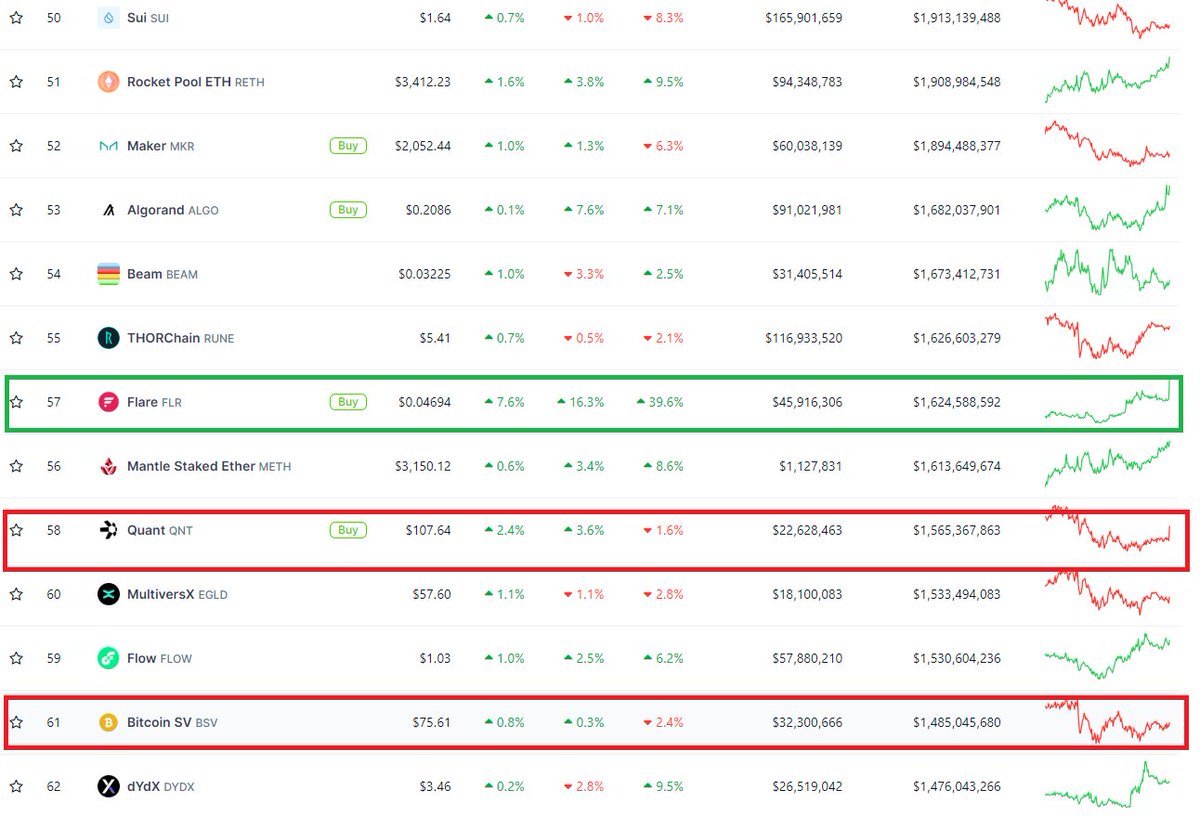
Task: Open the Bitcoin SV BSV link
Action: pos(172,722)
